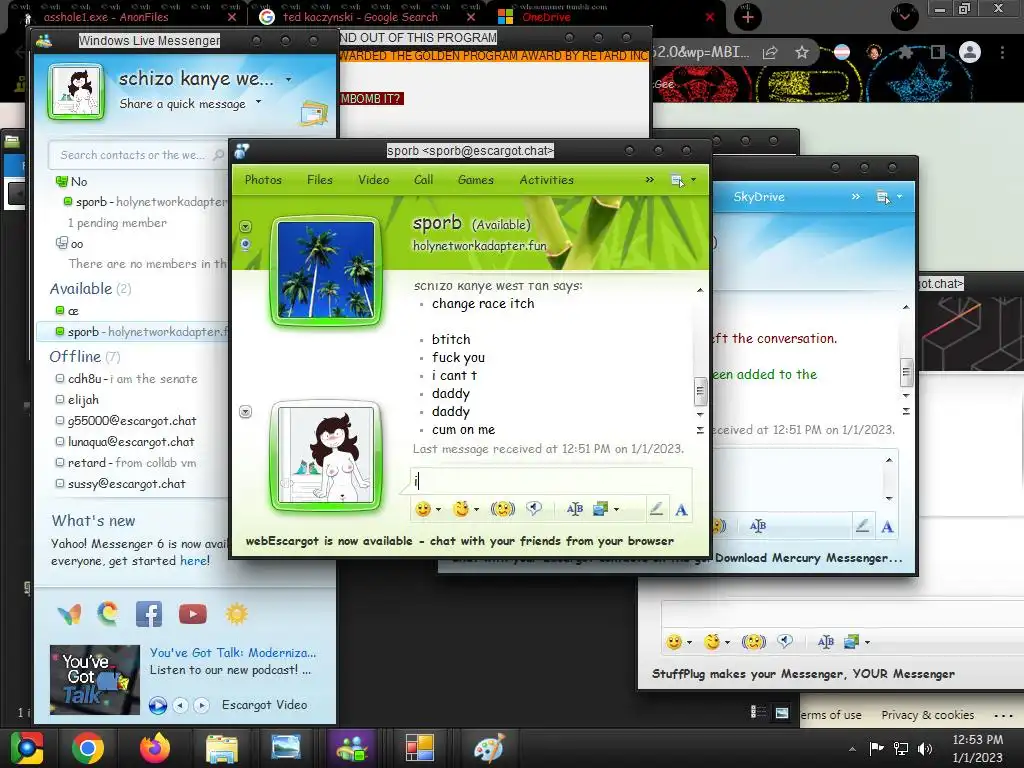1024x768 pixels.
Task: Start Video from the sporb chat toolbar
Action: coord(374,180)
